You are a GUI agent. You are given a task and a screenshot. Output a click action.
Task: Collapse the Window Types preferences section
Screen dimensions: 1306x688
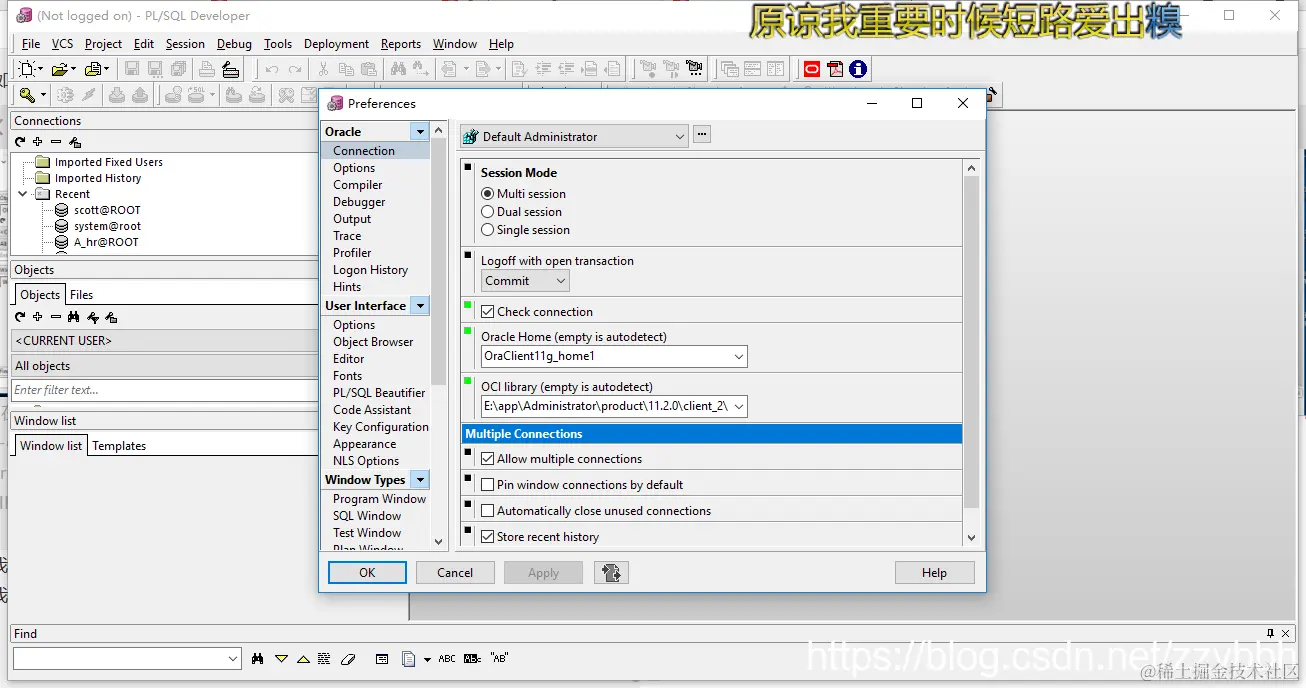420,480
